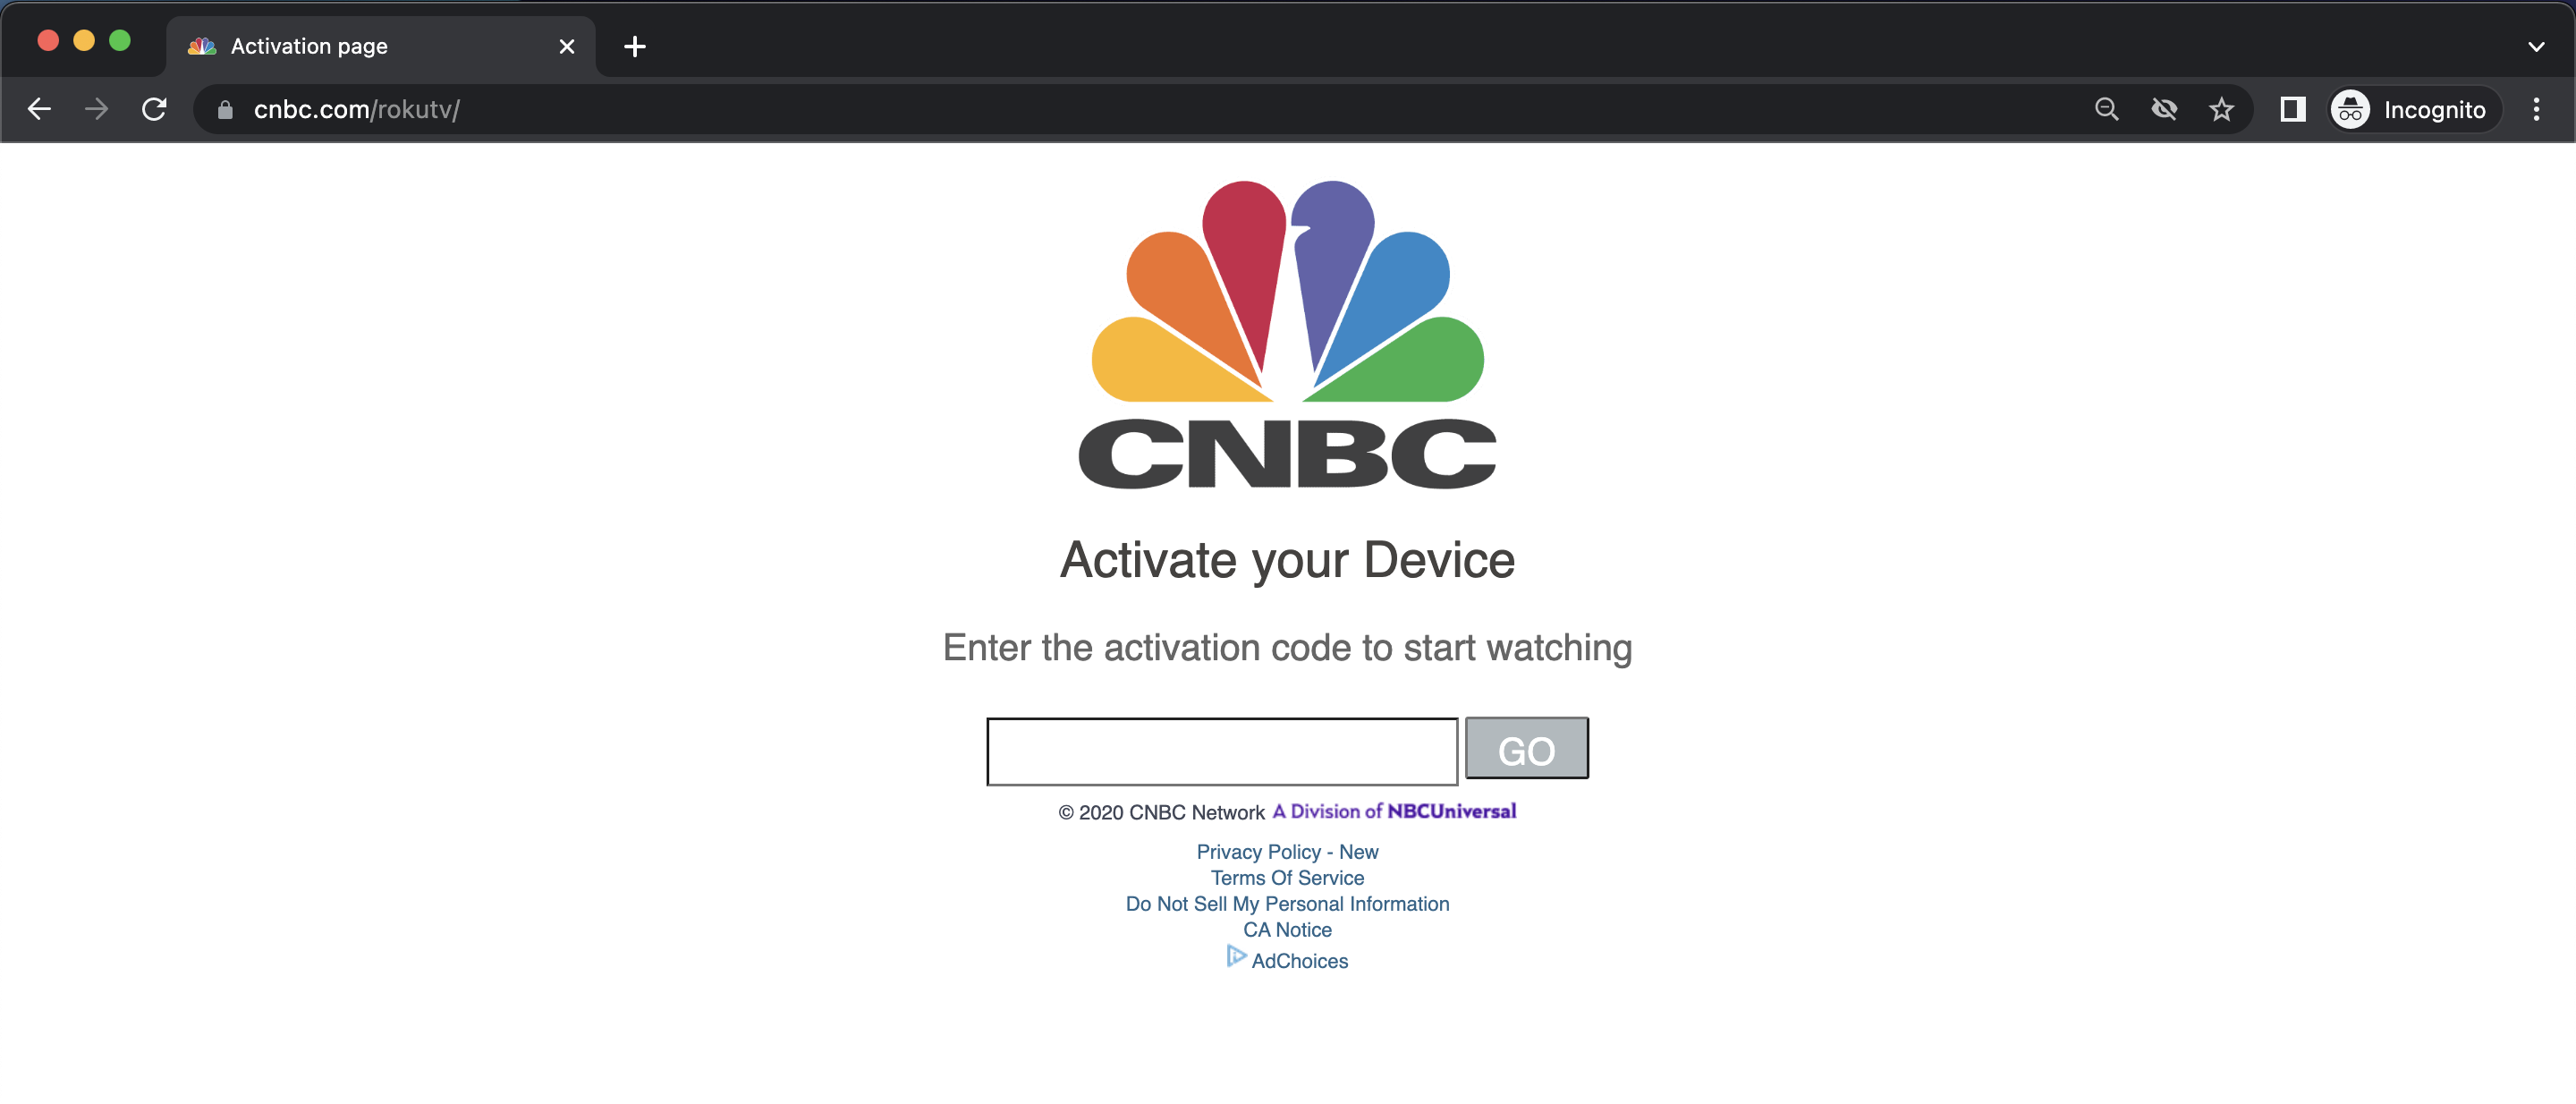Submit the code with the GO button
Viewport: 2576px width, 1104px height.
(1526, 747)
